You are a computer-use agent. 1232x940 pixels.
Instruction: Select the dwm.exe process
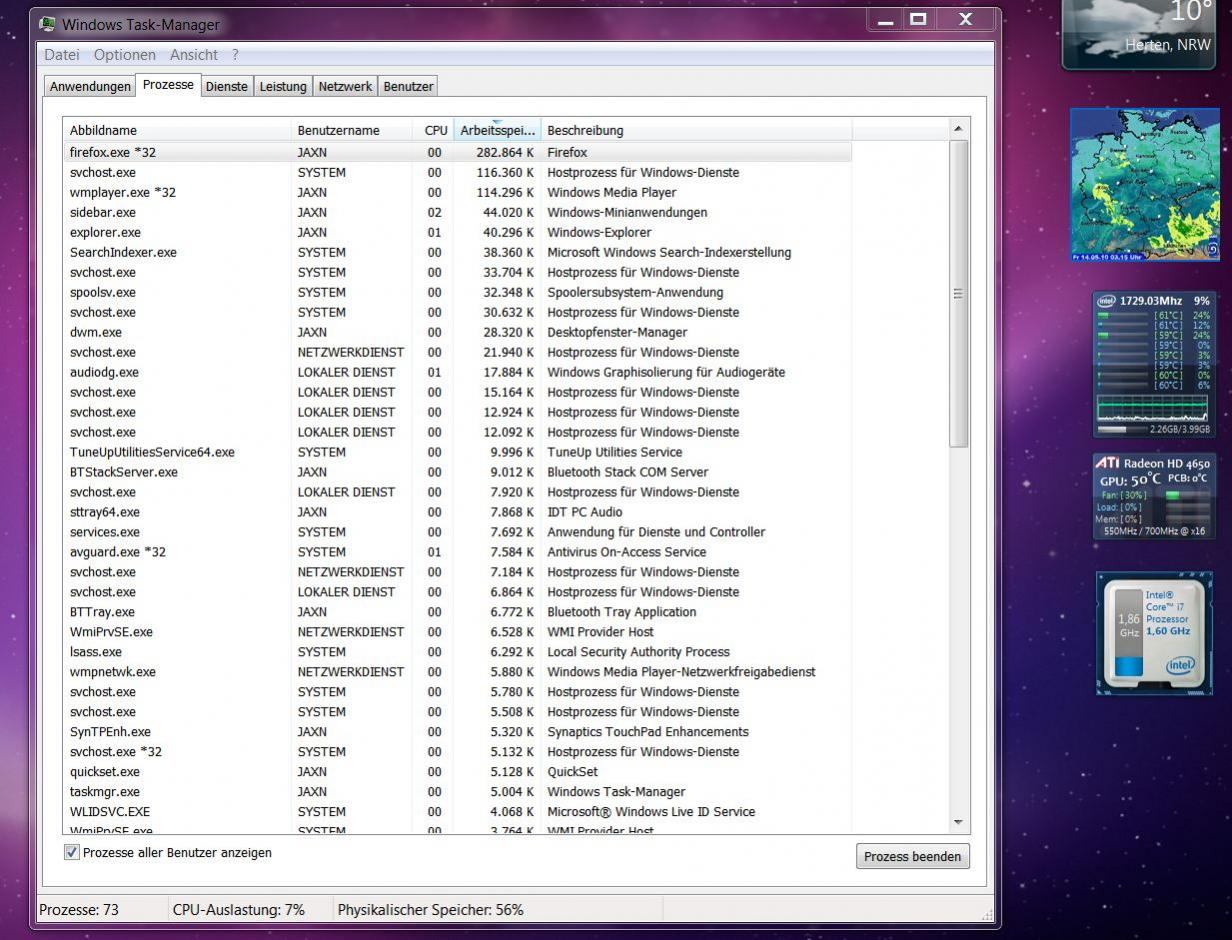pos(457,332)
